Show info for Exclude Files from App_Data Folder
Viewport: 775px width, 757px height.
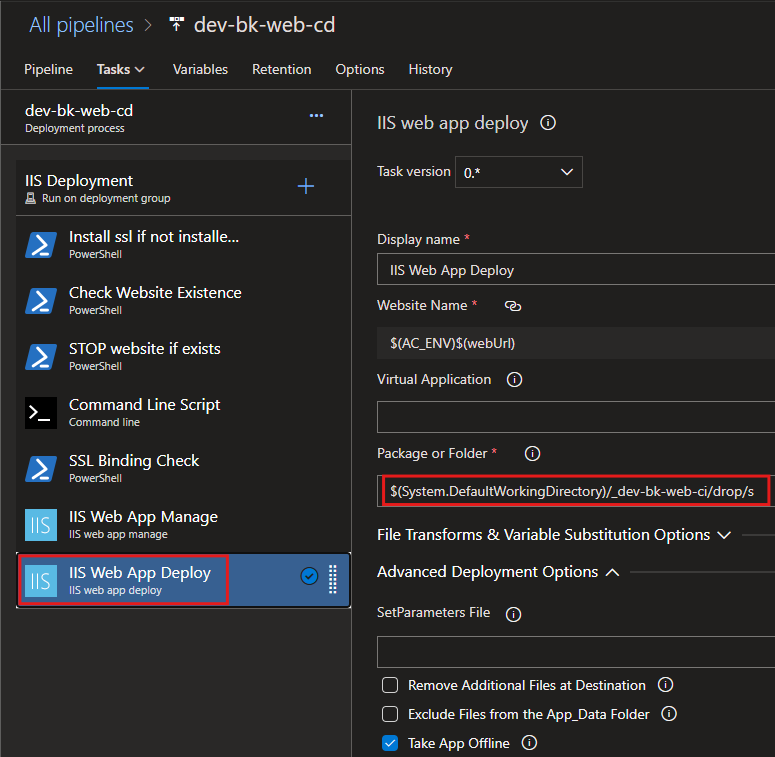click(669, 714)
